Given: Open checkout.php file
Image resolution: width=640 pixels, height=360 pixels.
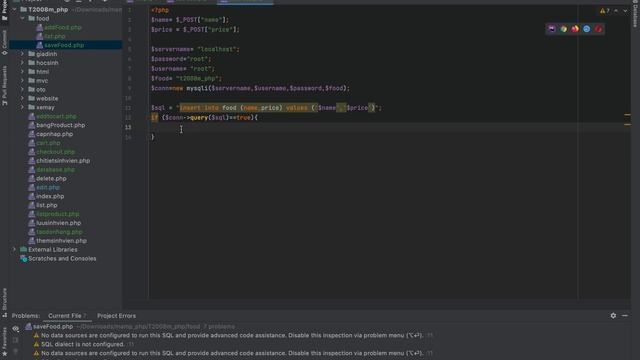Looking at the screenshot, I should (x=56, y=152).
